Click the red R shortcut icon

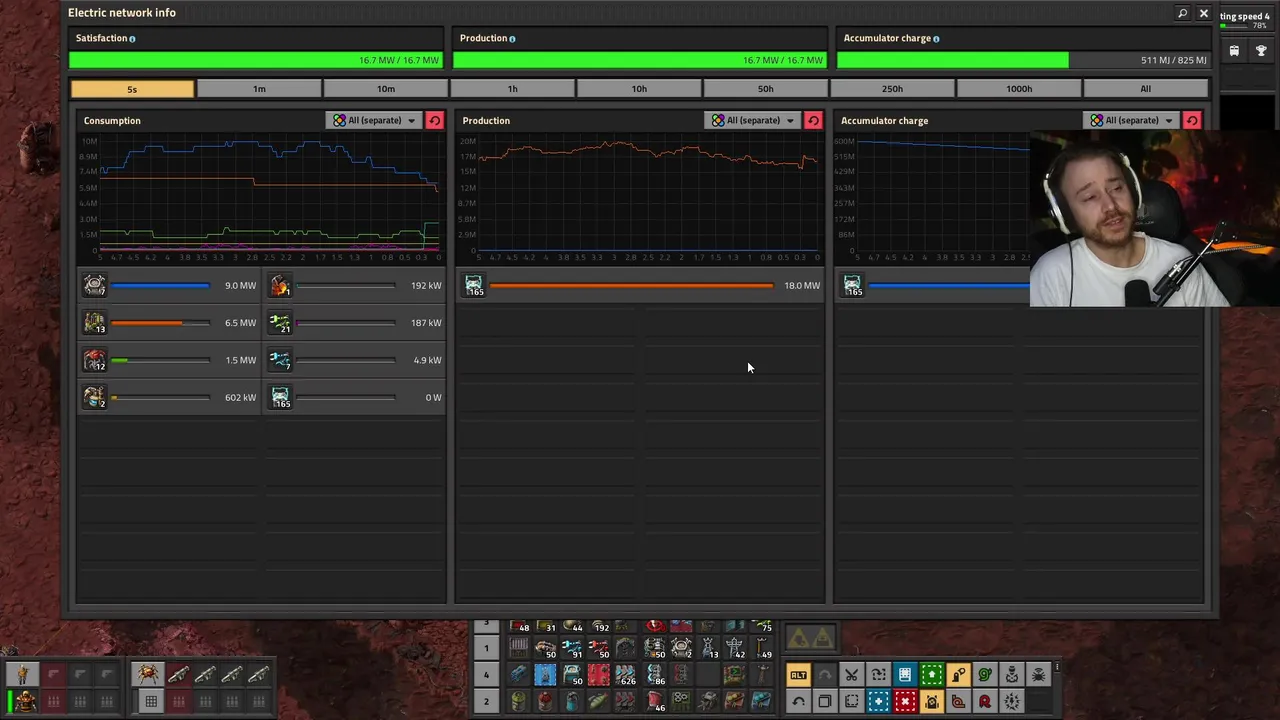pos(985,701)
